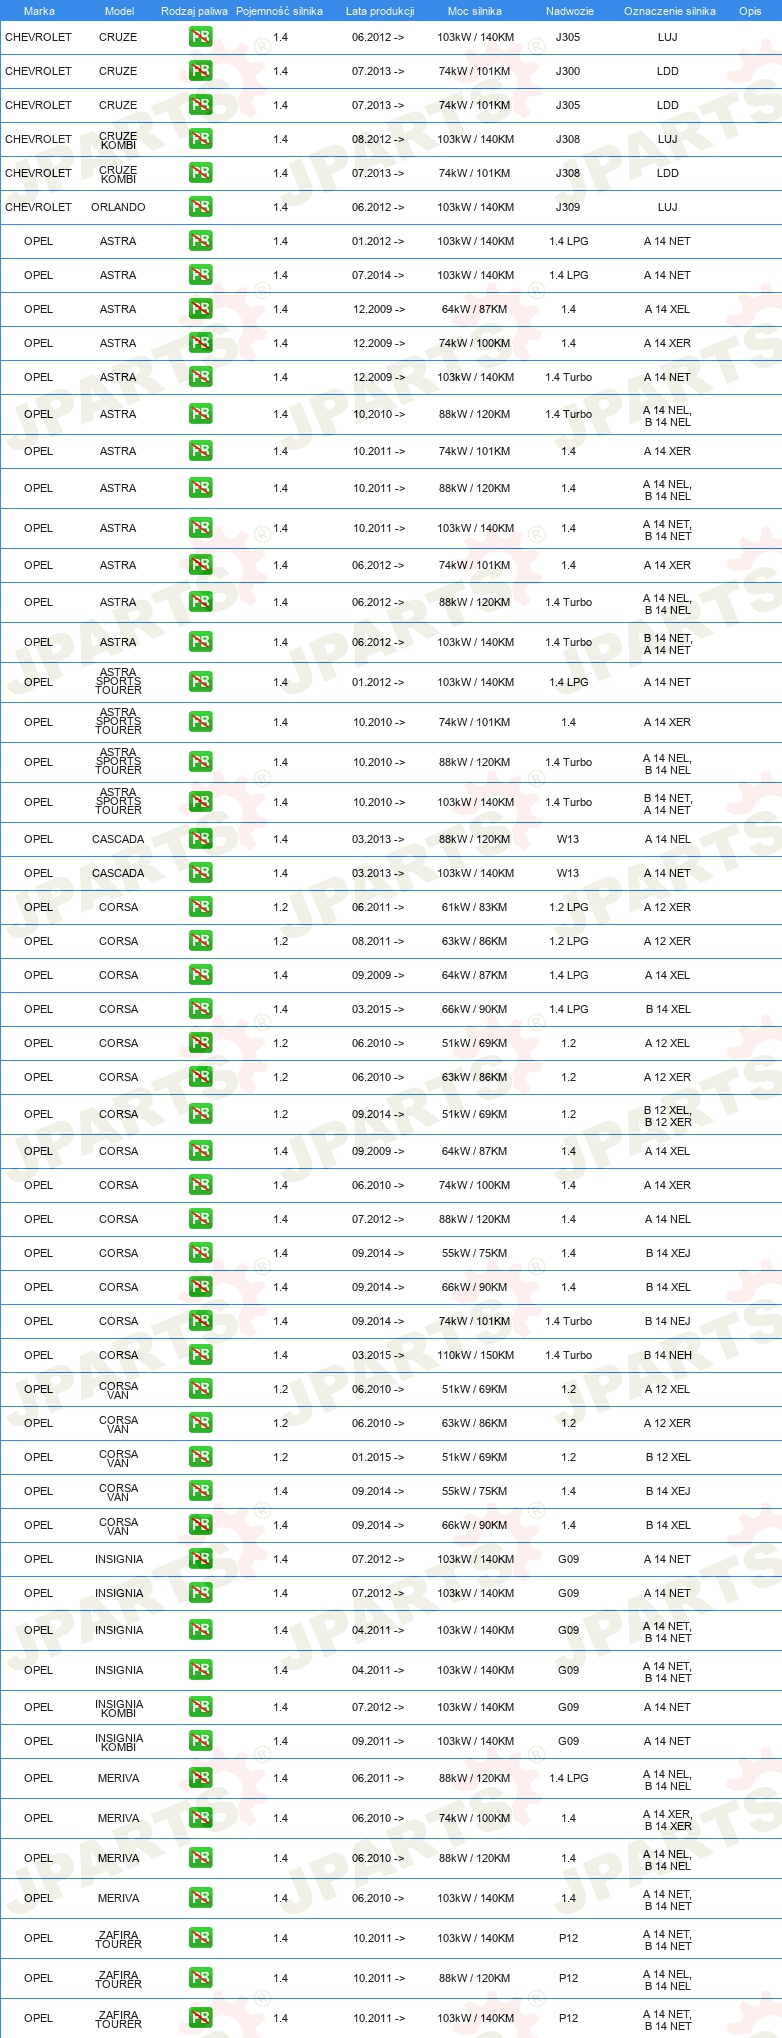
Task: Click fuel icon in Astra Sports Tourer 1.4 LPG row
Action: coord(200,682)
